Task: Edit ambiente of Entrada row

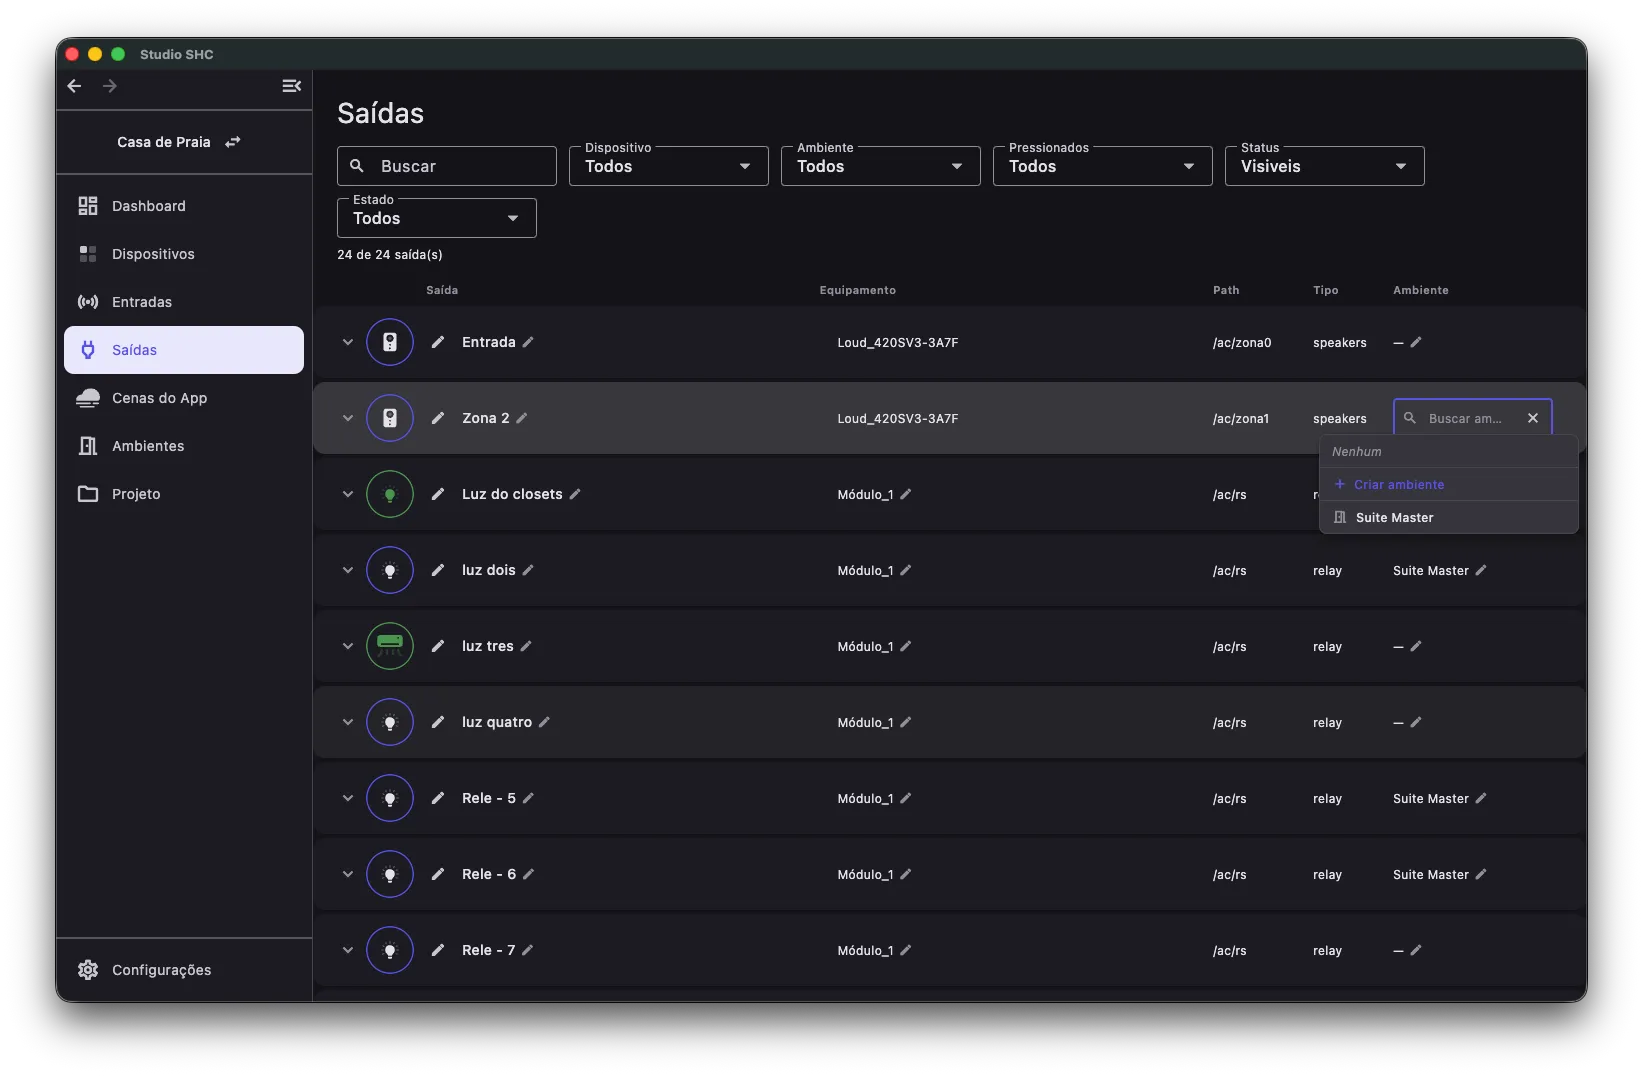Action: coord(1416,342)
